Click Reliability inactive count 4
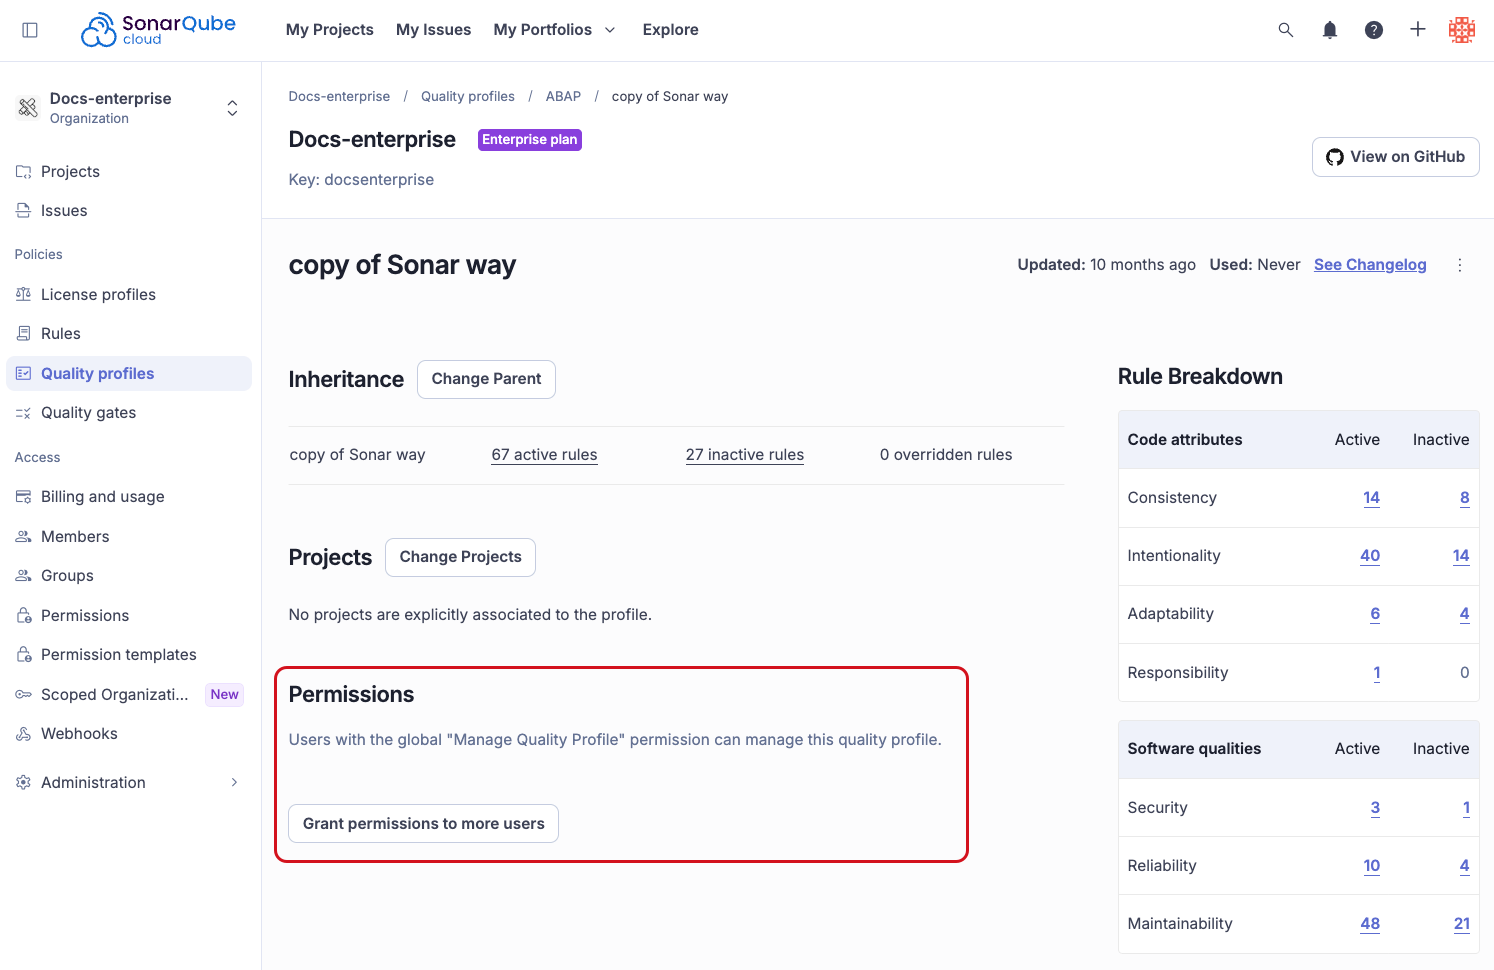Image resolution: width=1494 pixels, height=970 pixels. [1465, 866]
